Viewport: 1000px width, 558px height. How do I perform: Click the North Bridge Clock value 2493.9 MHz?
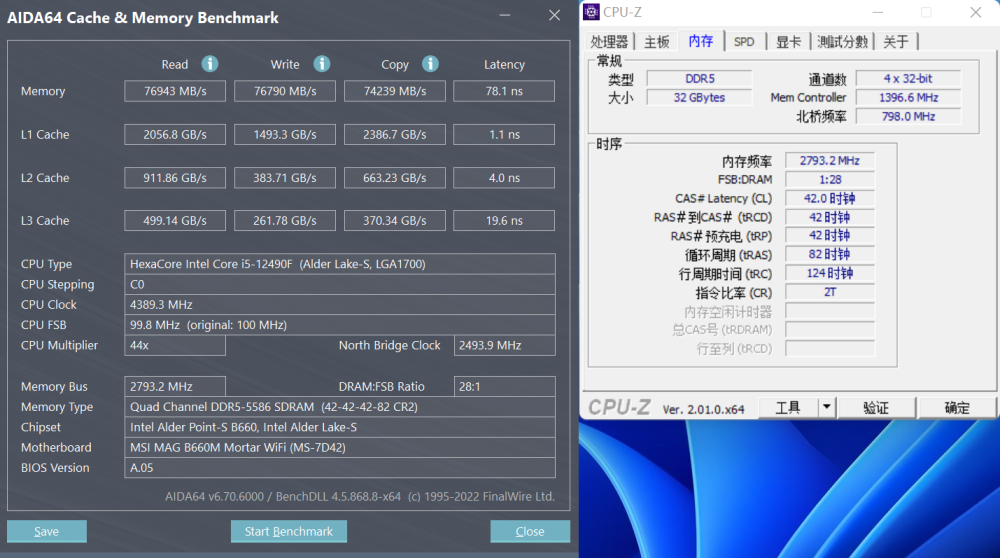504,345
